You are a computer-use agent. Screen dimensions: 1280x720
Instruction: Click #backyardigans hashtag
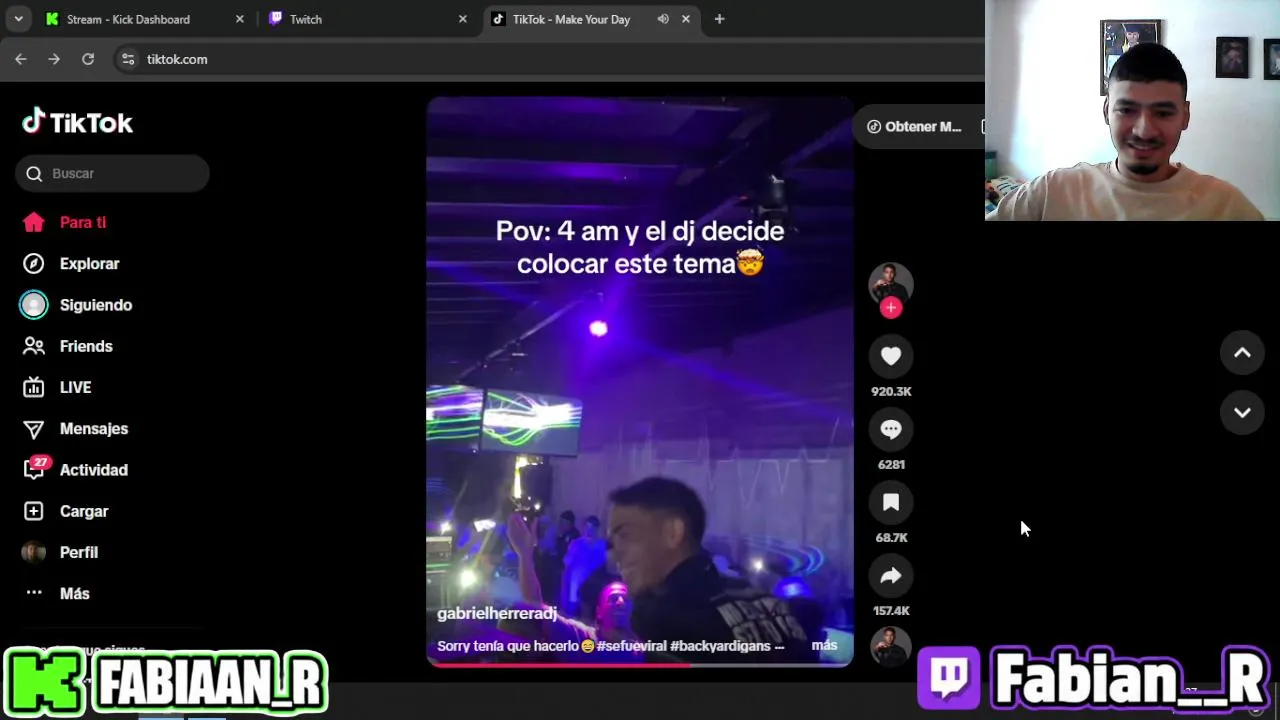click(720, 646)
